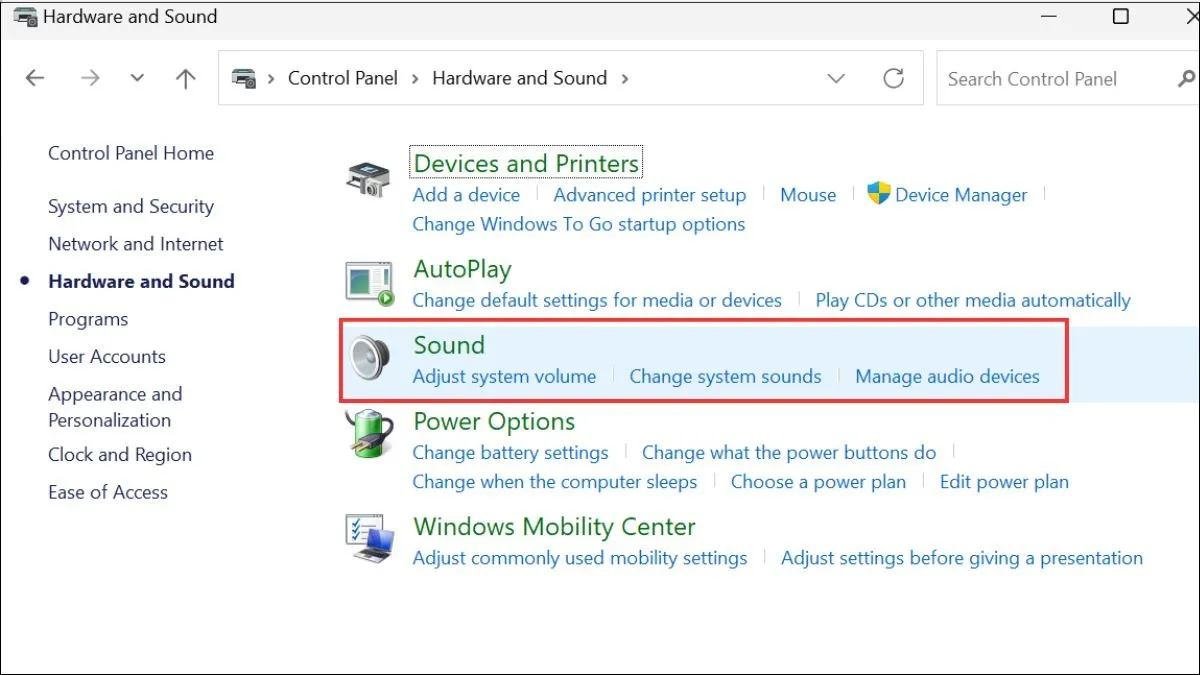
Task: Select Choose a power plan link
Action: tap(818, 482)
